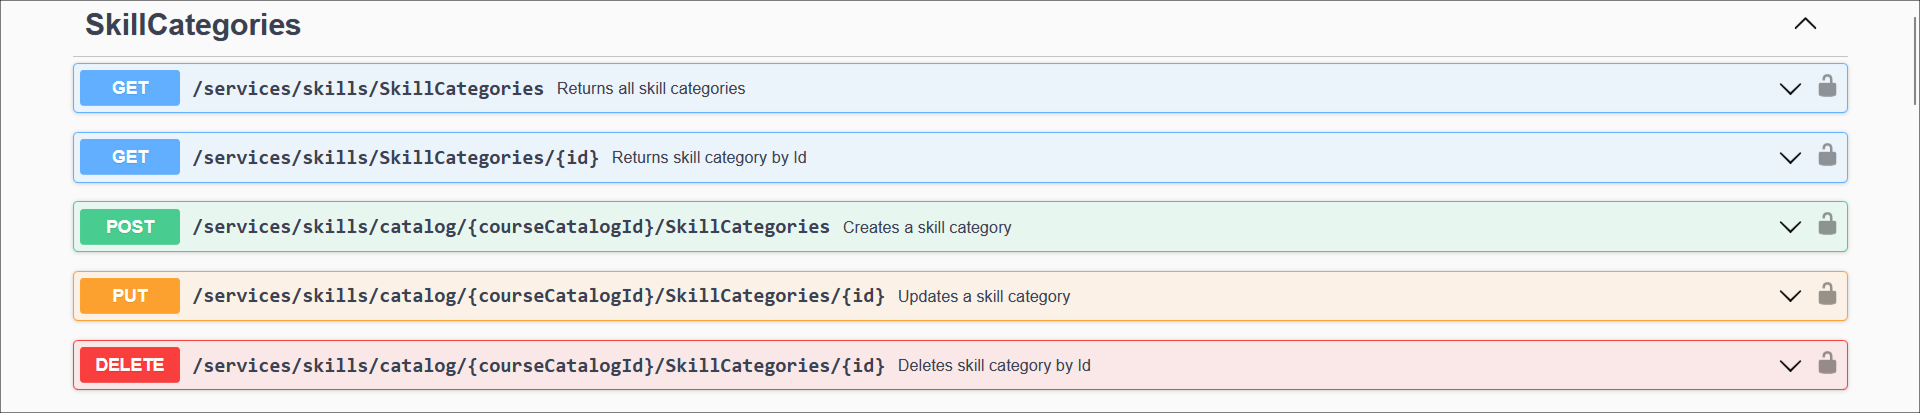
Task: Expand the 'Creates a skill category' chevron
Action: [x=1789, y=227]
